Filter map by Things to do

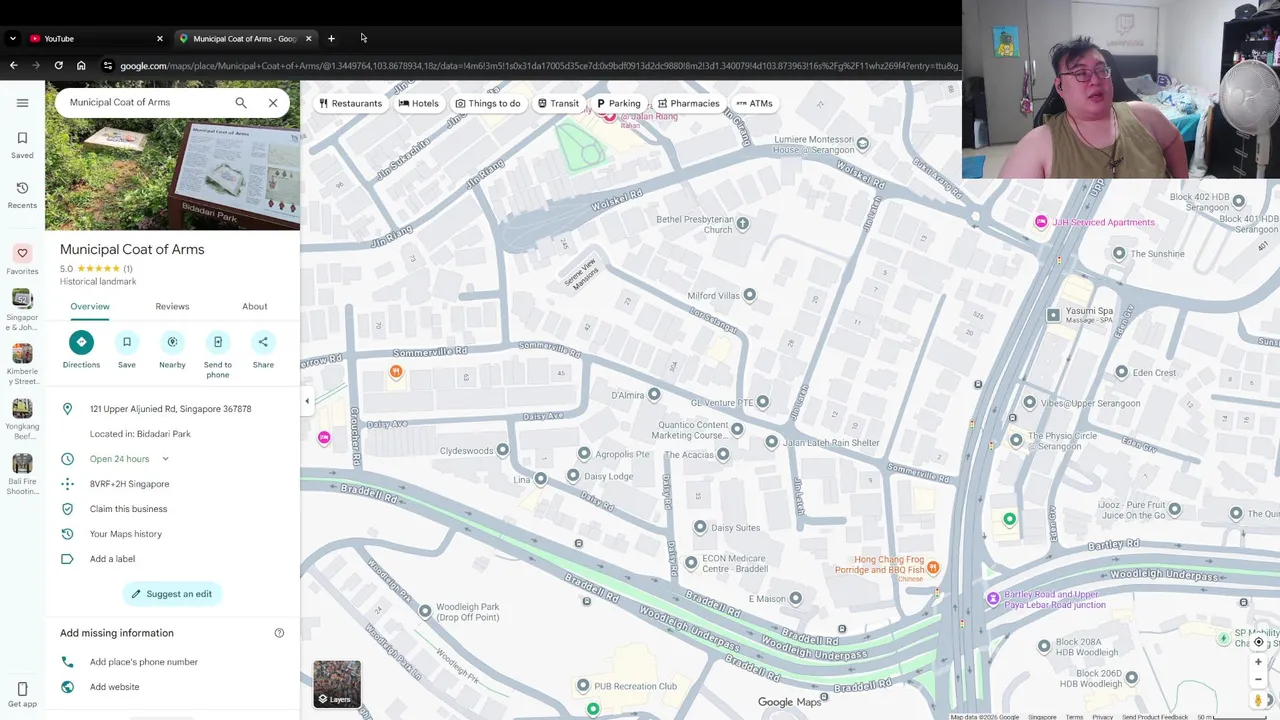tap(487, 103)
